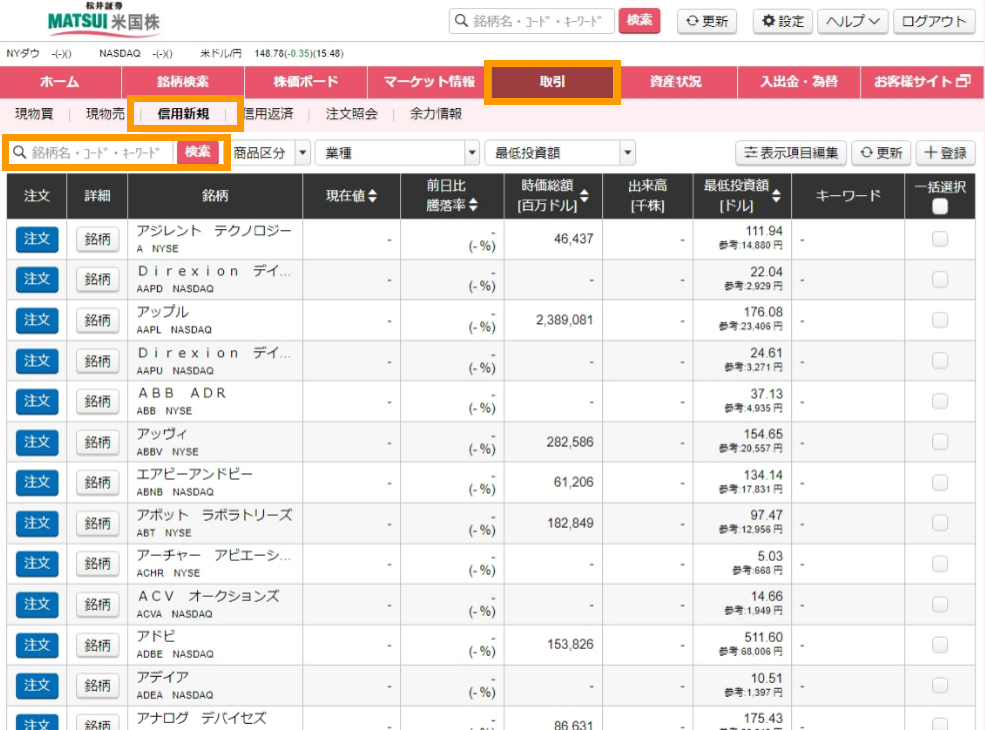The height and width of the screenshot is (730, 985).
Task: Switch to 信用新規 sub-tab
Action: pos(183,114)
